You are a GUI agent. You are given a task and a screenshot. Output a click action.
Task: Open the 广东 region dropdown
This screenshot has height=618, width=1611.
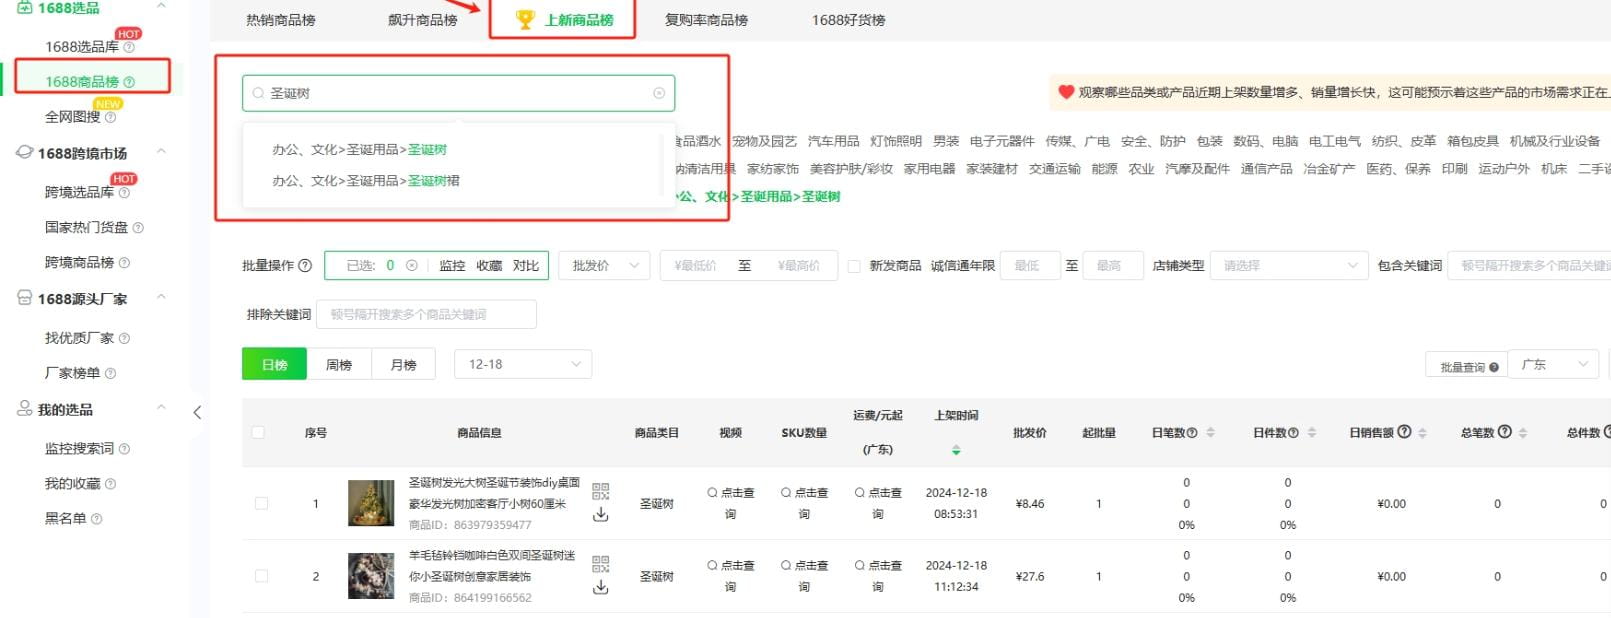pyautogui.click(x=1553, y=365)
